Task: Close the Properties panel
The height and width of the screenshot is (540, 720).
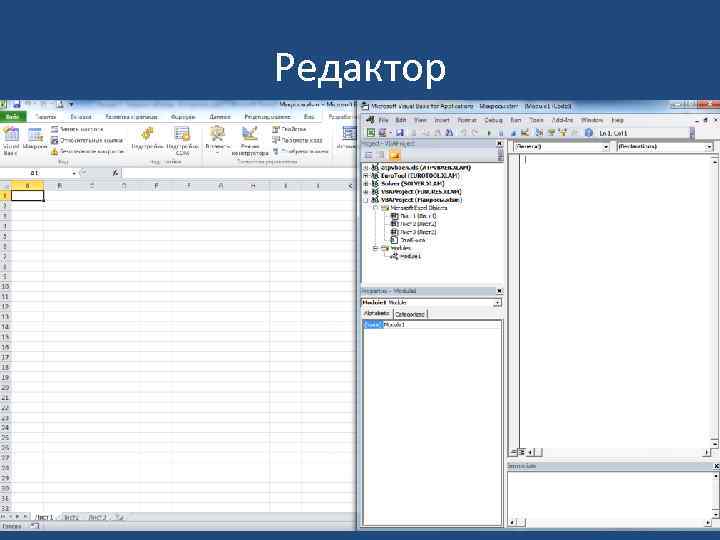Action: (500, 291)
